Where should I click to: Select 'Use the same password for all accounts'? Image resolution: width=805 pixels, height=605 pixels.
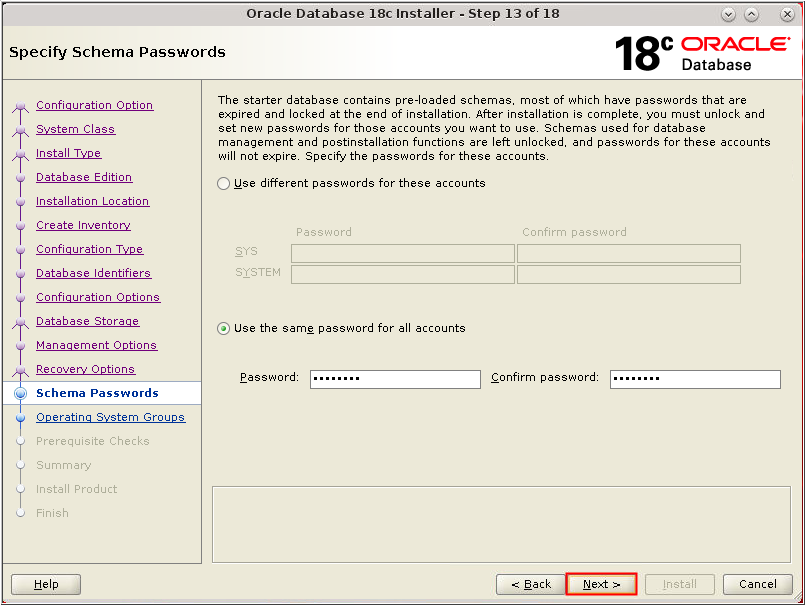[223, 328]
